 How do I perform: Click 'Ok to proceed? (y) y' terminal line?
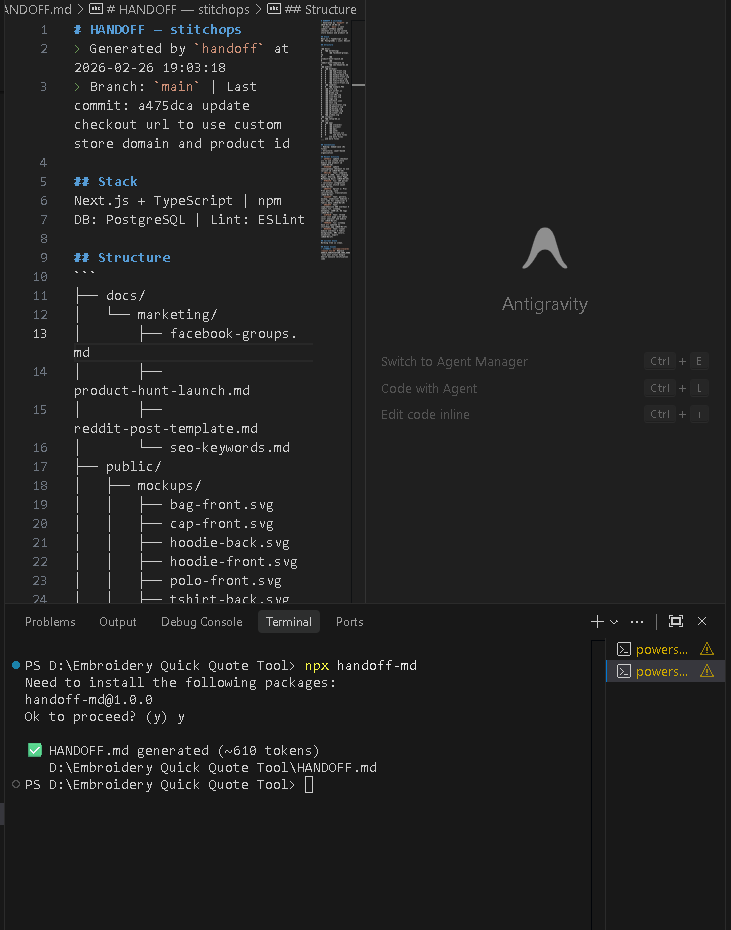pyautogui.click(x=104, y=716)
